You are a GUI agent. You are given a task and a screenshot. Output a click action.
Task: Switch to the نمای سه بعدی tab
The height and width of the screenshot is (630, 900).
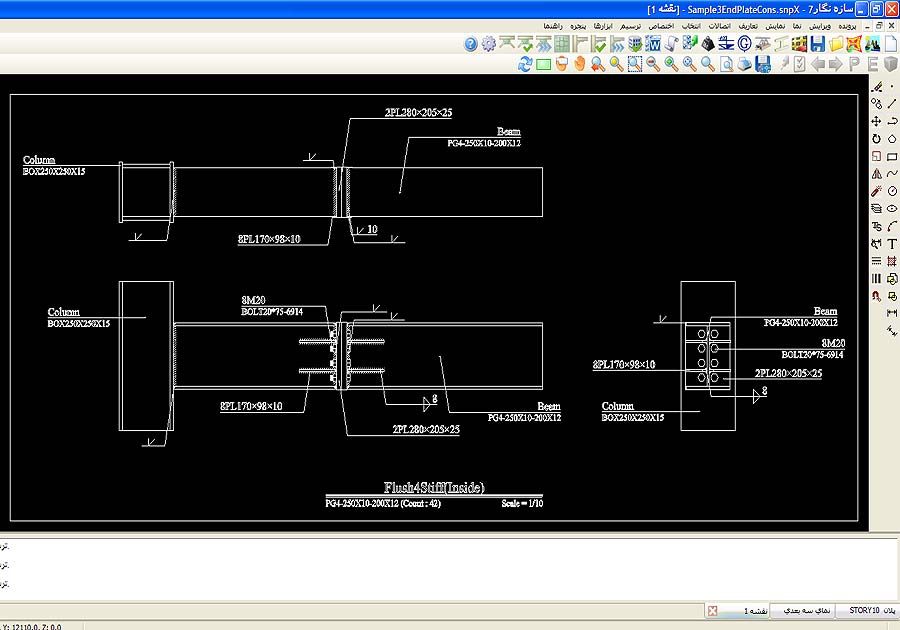tap(804, 610)
